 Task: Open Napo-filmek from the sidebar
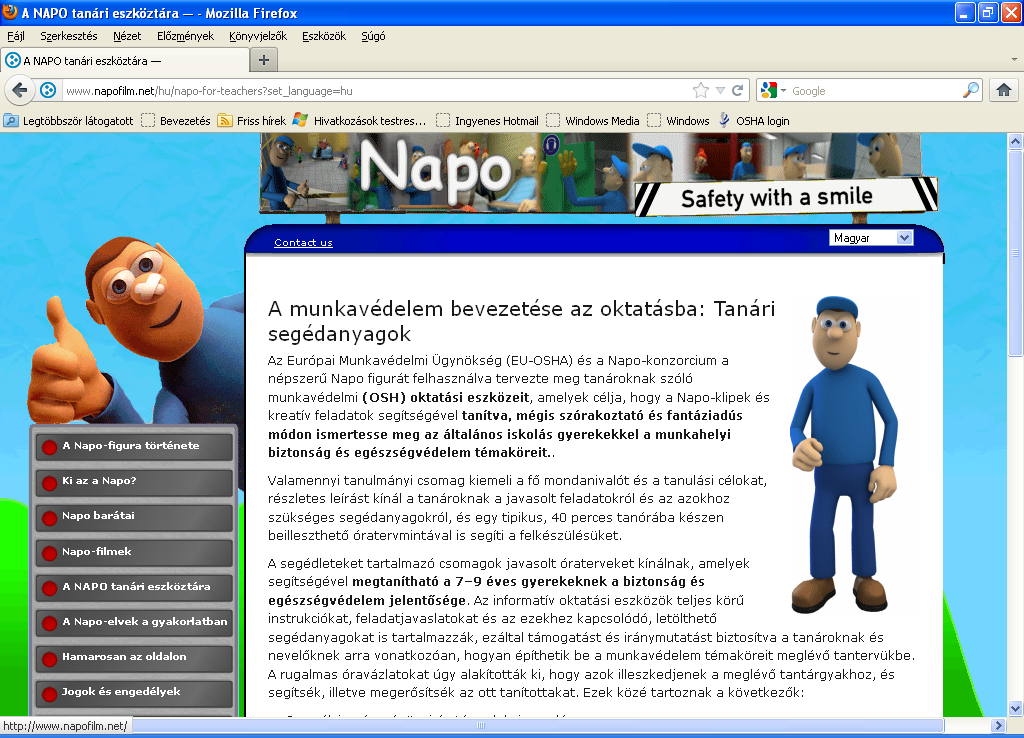pos(134,552)
